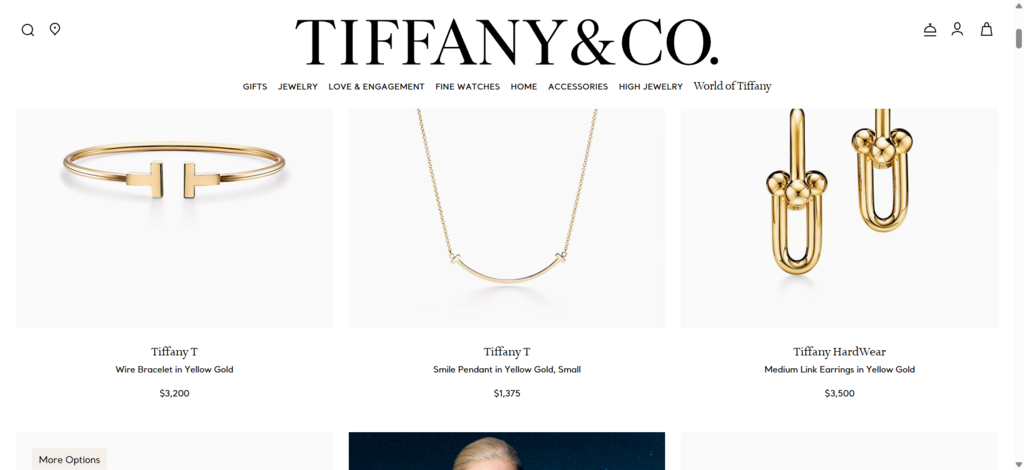The width and height of the screenshot is (1024, 470).
Task: Open the Jewelry menu
Action: [x=298, y=86]
